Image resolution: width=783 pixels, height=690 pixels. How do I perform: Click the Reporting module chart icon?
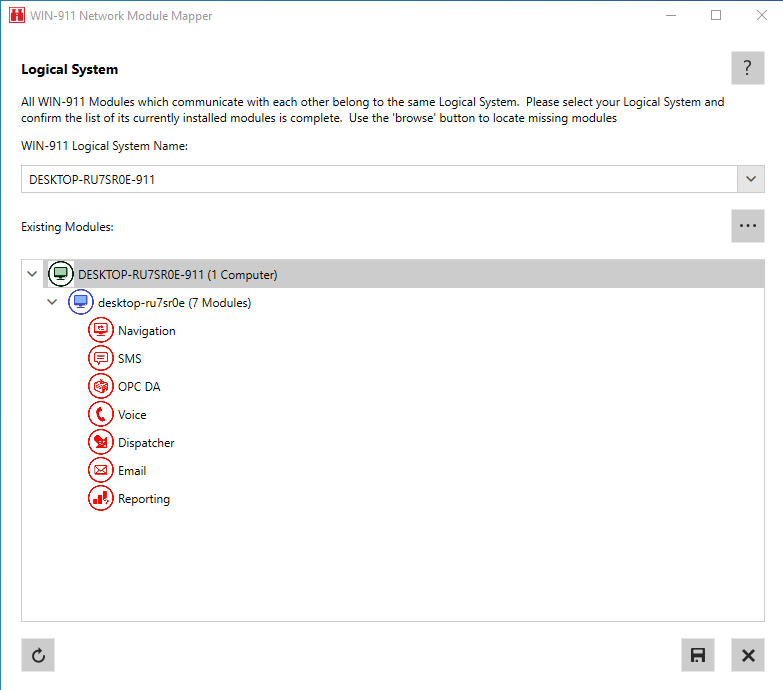pos(101,498)
